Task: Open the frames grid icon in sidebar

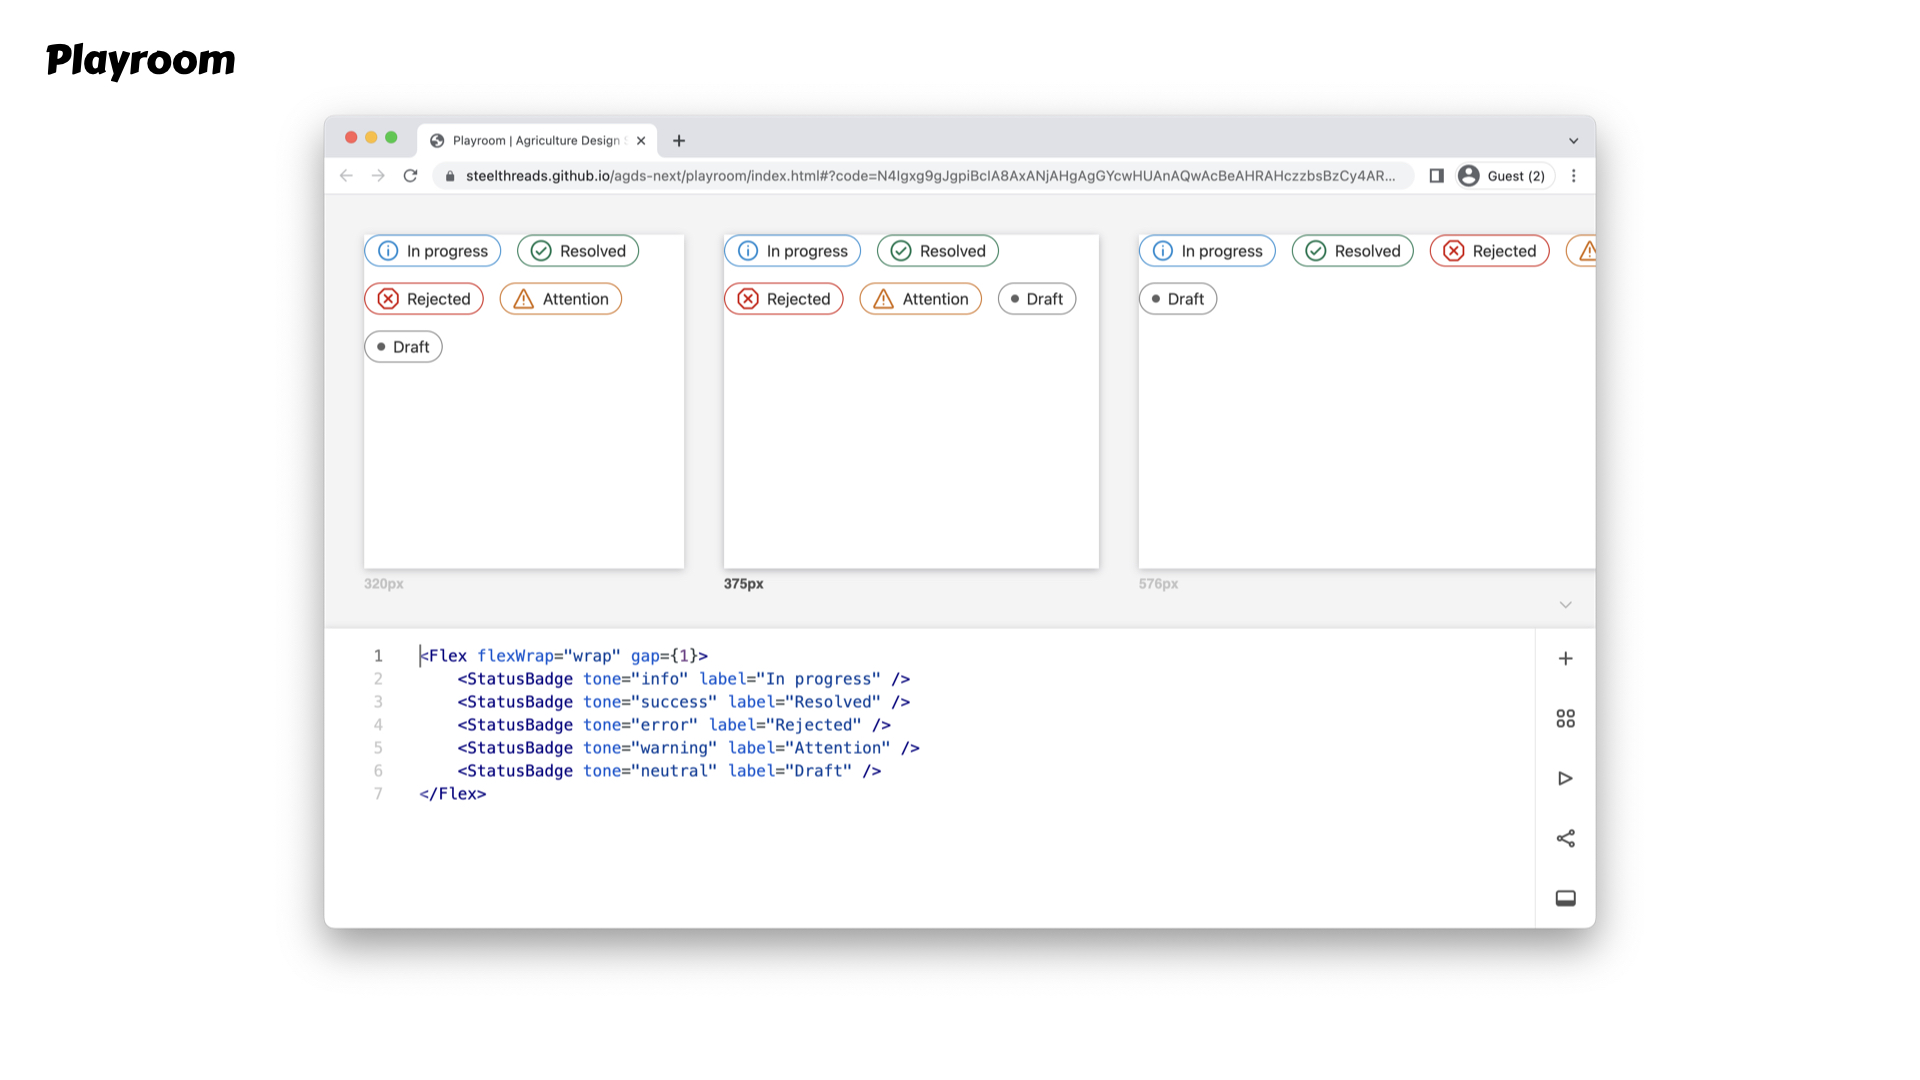Action: [1565, 718]
